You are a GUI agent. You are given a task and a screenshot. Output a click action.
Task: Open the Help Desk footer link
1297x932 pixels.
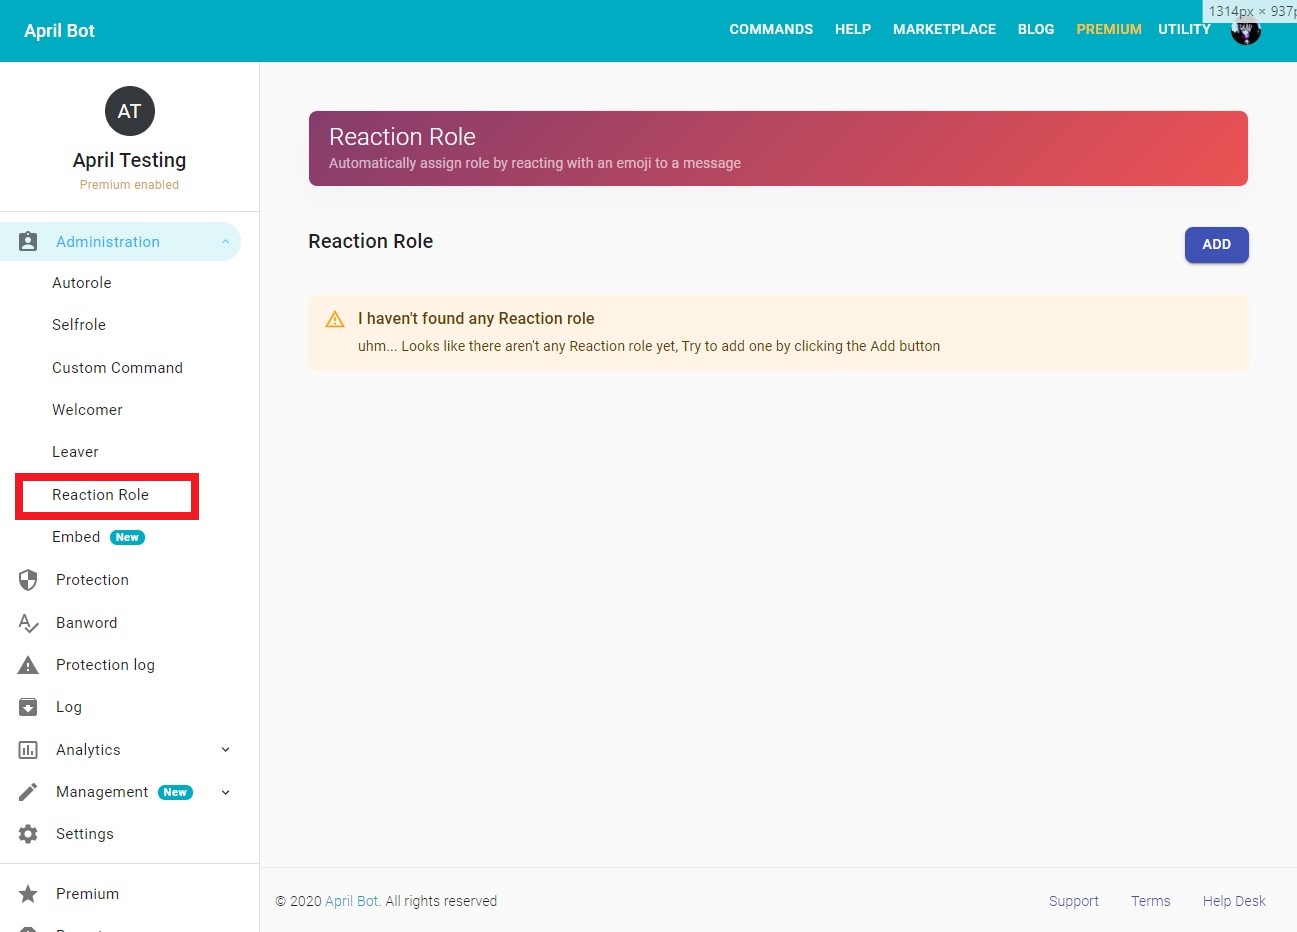click(x=1234, y=901)
